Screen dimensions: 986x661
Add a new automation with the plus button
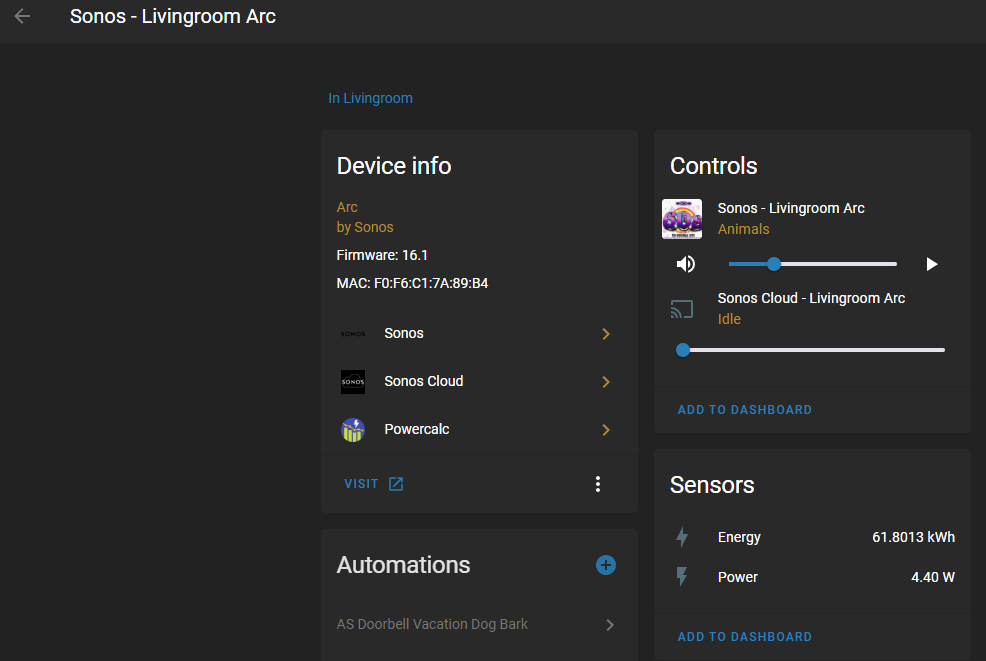tap(605, 565)
